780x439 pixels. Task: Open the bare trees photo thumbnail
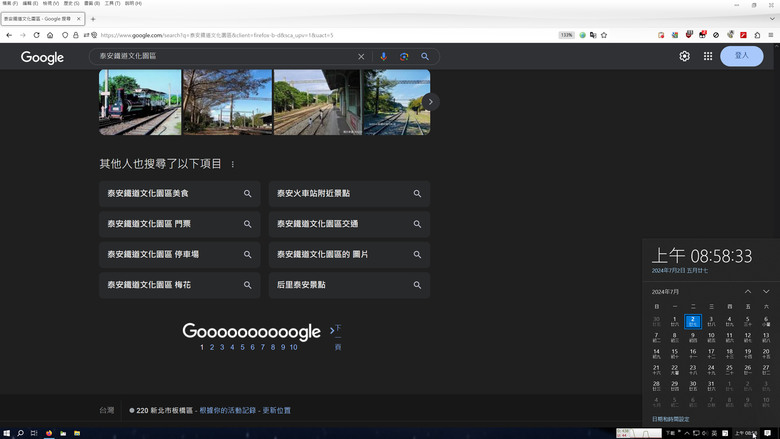(x=228, y=102)
